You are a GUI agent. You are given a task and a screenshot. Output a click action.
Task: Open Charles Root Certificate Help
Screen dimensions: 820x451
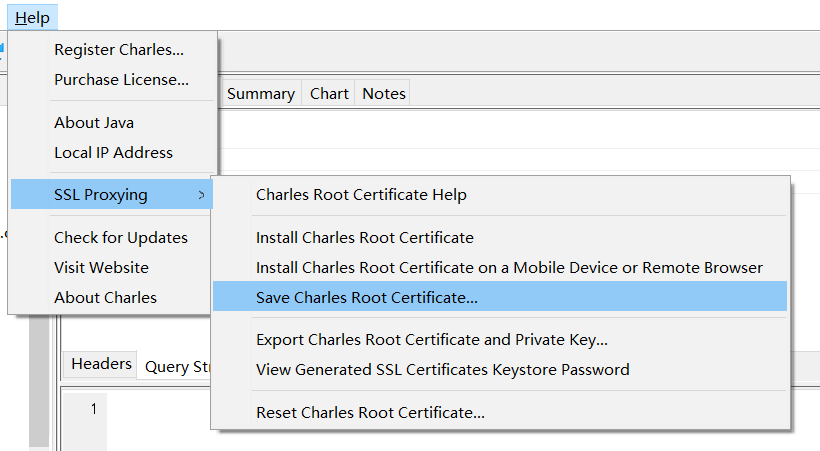(500, 195)
